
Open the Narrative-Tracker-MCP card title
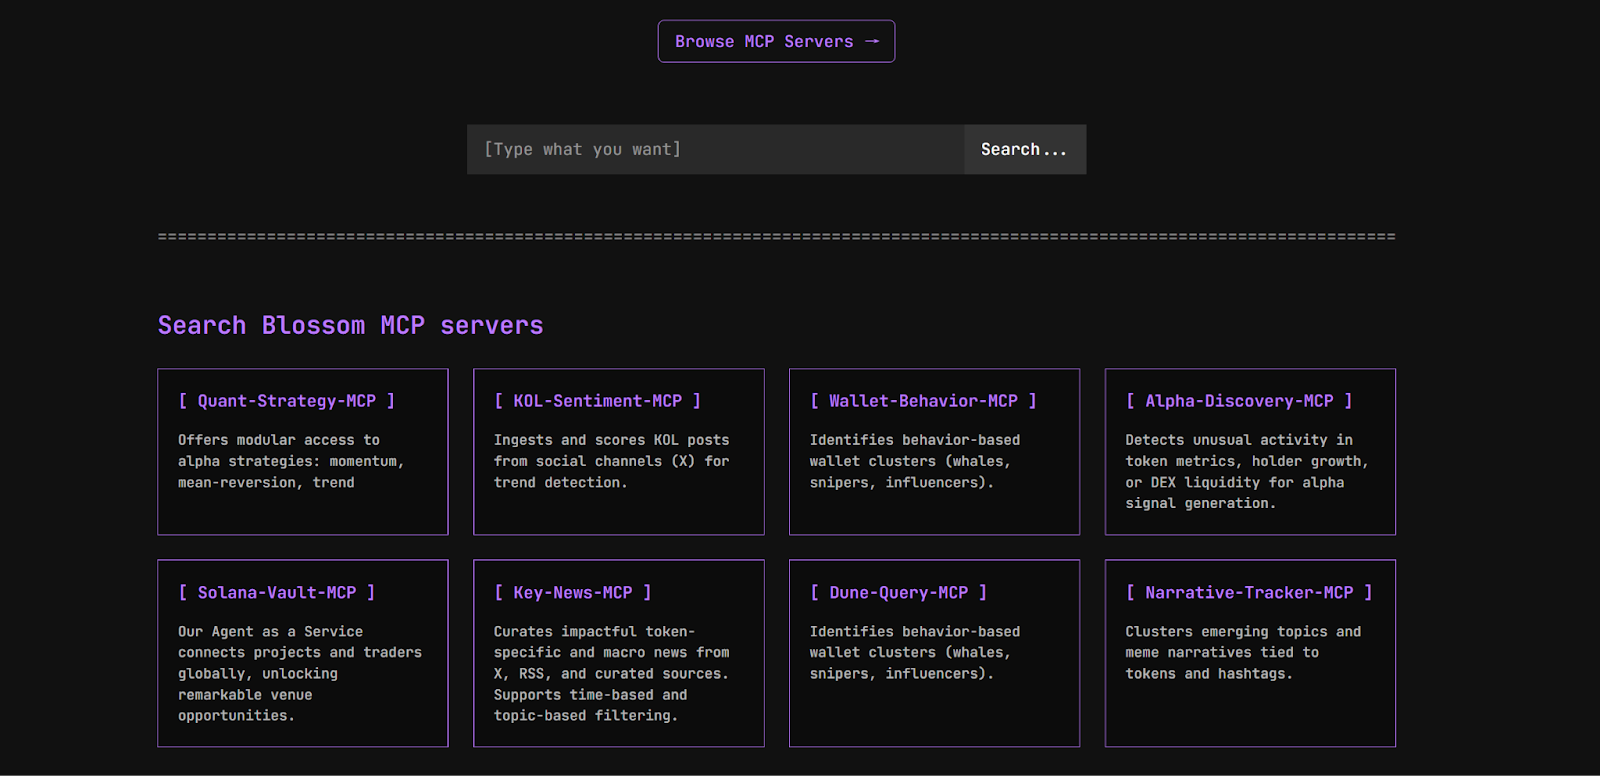point(1249,593)
